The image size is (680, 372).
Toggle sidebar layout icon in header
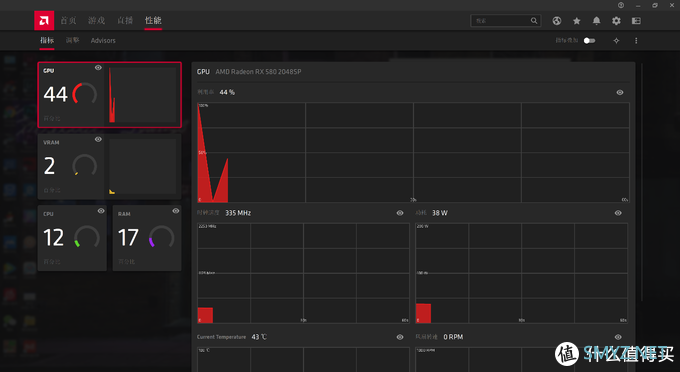click(636, 21)
